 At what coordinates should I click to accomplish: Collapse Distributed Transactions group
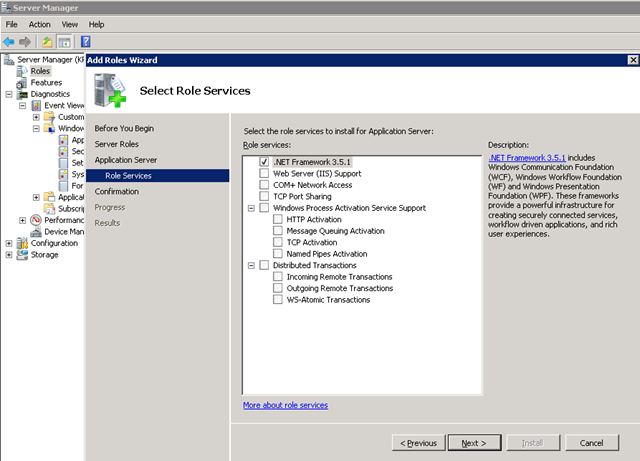click(x=251, y=265)
